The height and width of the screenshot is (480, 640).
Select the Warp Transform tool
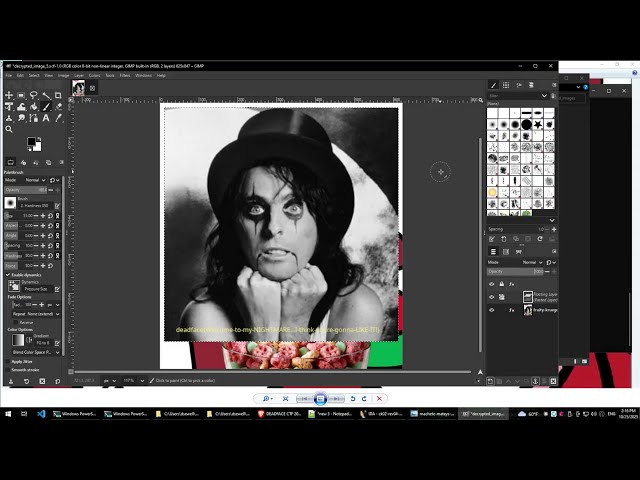pyautogui.click(x=21, y=107)
